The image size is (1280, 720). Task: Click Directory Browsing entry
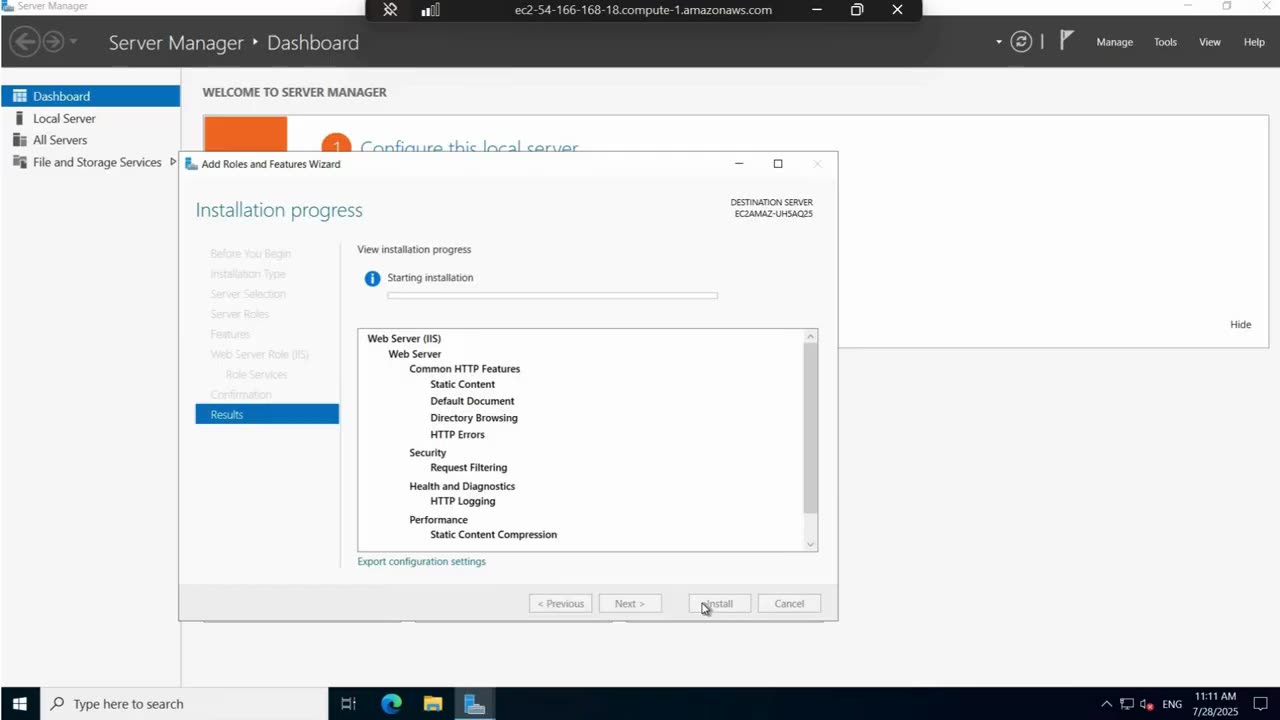click(474, 418)
